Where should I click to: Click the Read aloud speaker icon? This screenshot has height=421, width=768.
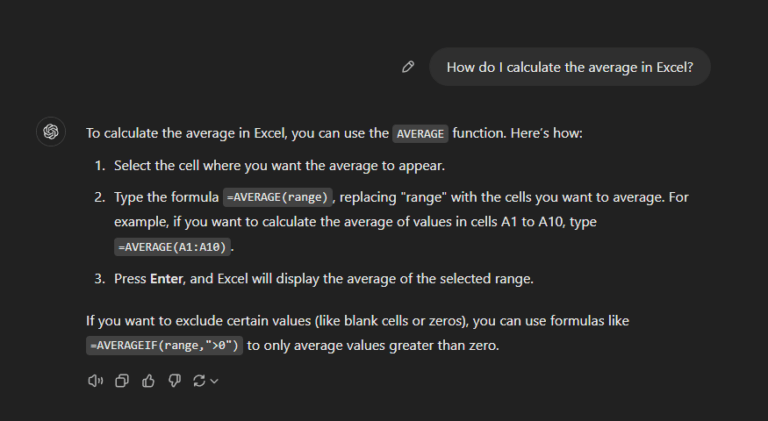click(96, 380)
